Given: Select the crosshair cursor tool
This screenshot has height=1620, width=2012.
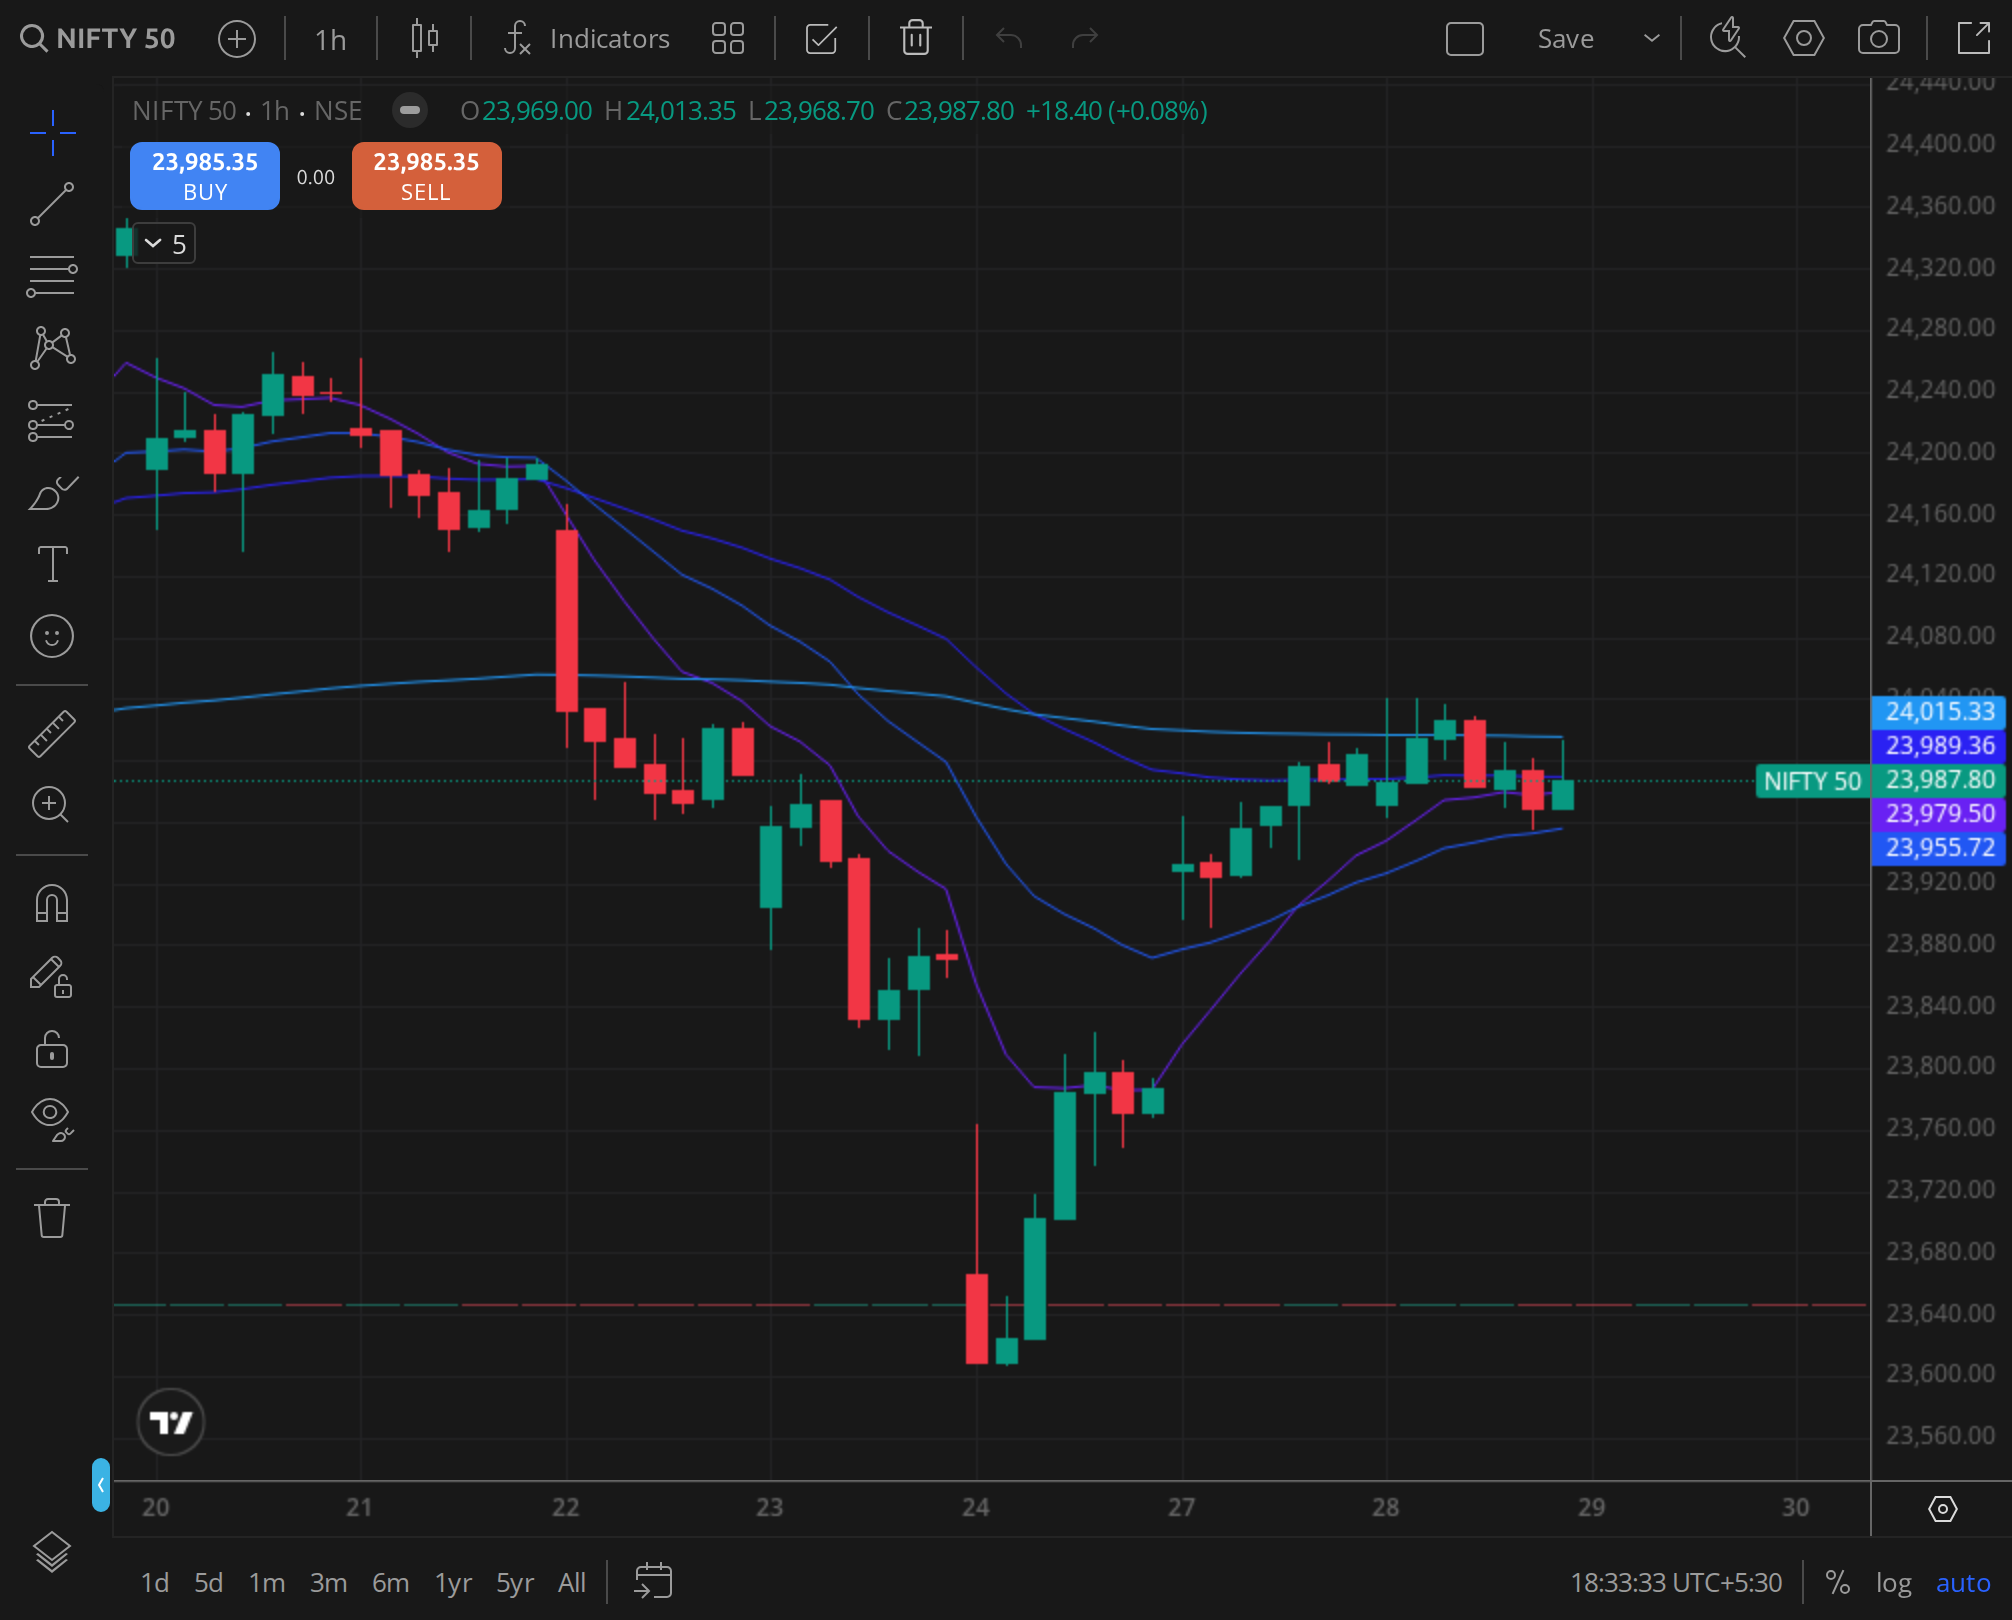Looking at the screenshot, I should point(52,133).
